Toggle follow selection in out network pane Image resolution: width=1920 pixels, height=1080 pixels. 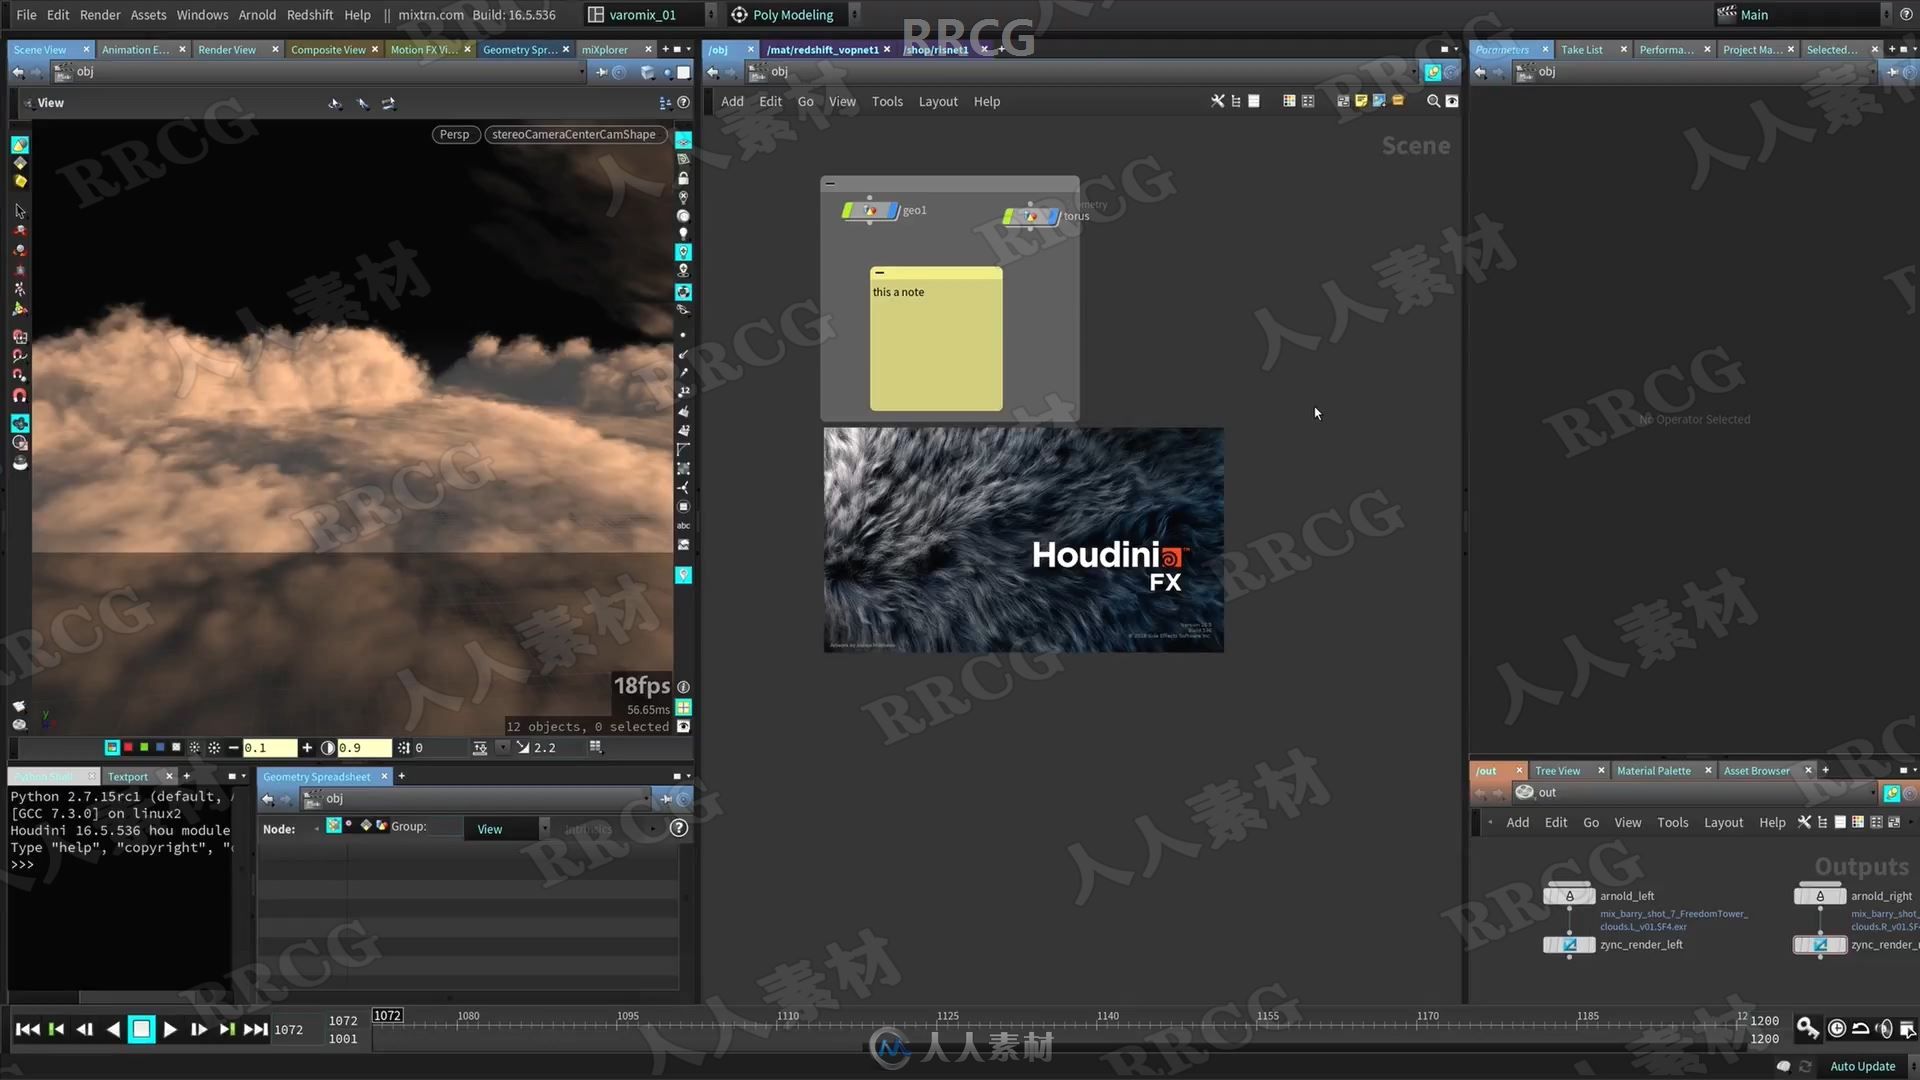(1891, 793)
